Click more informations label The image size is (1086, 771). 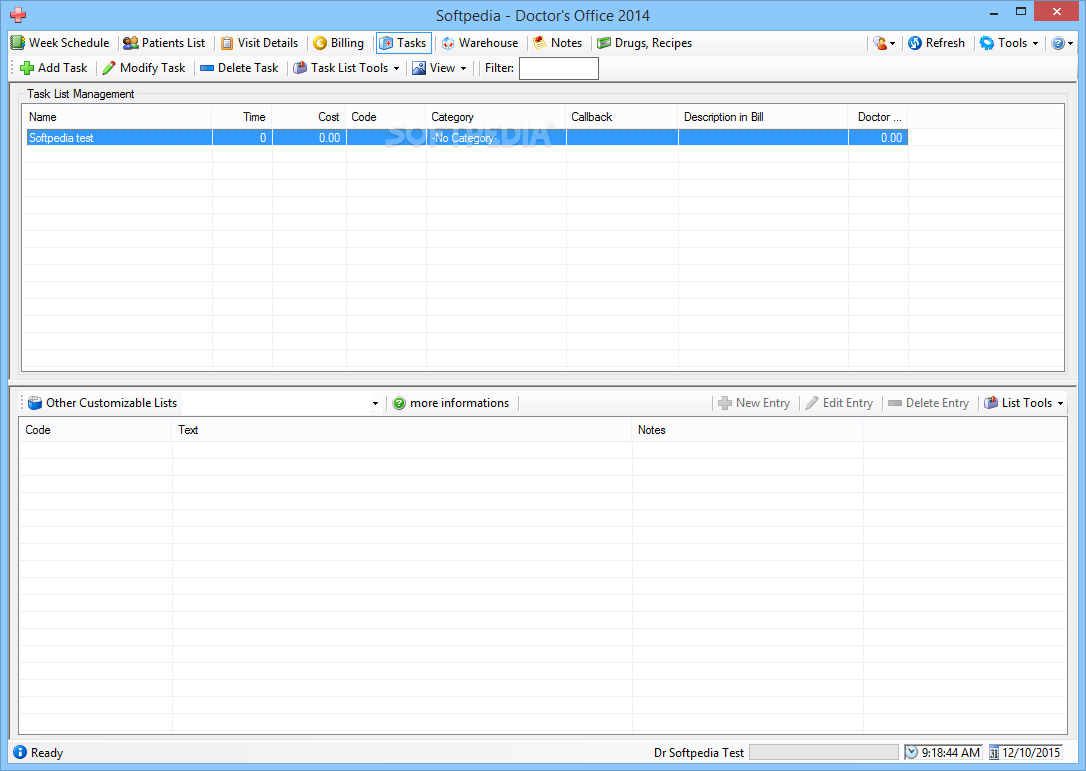tap(459, 403)
